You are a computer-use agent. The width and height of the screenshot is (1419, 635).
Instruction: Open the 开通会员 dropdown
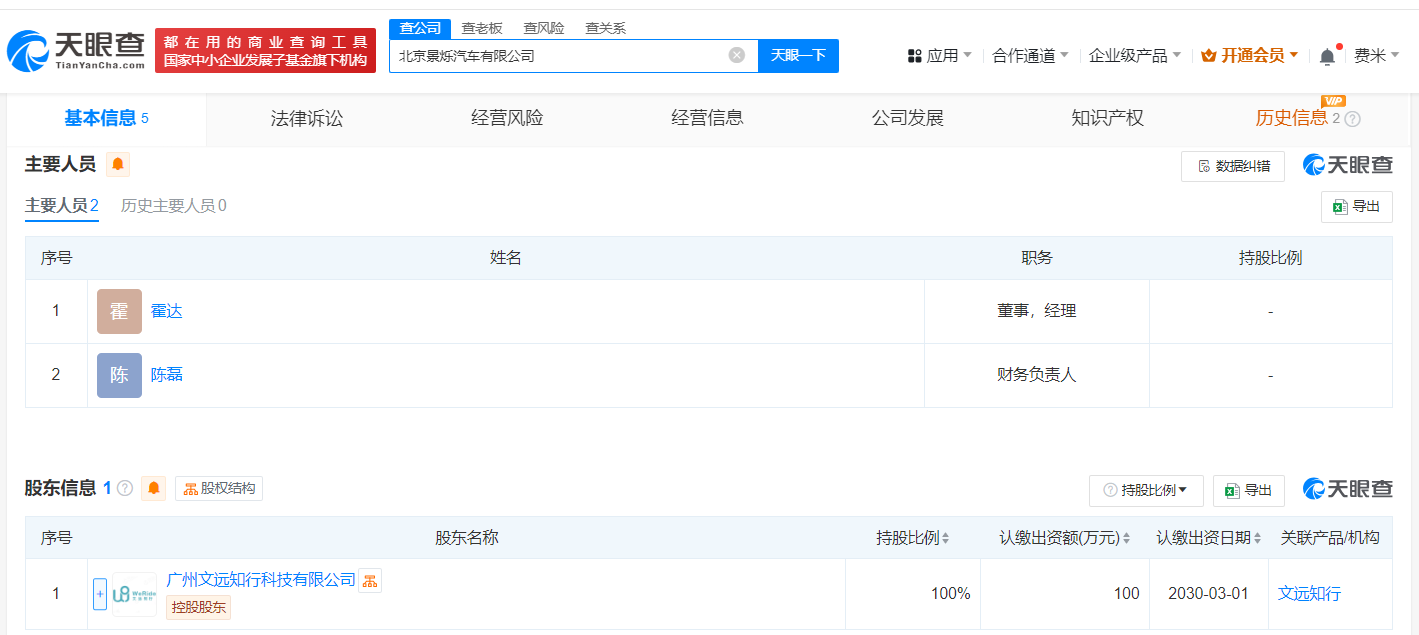1250,56
